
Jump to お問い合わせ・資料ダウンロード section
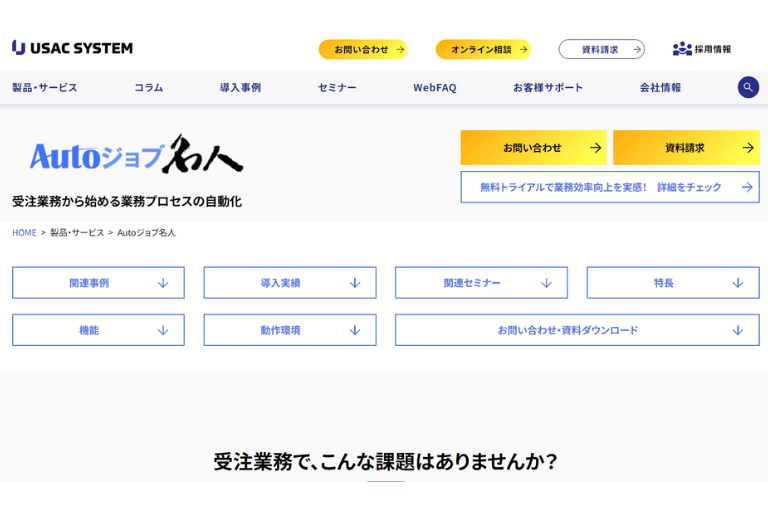[577, 330]
